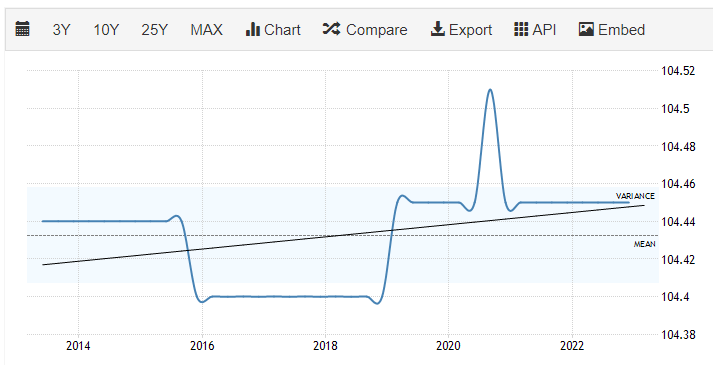713x365 pixels.
Task: Click the Compare shuffle icon
Action: pos(331,30)
